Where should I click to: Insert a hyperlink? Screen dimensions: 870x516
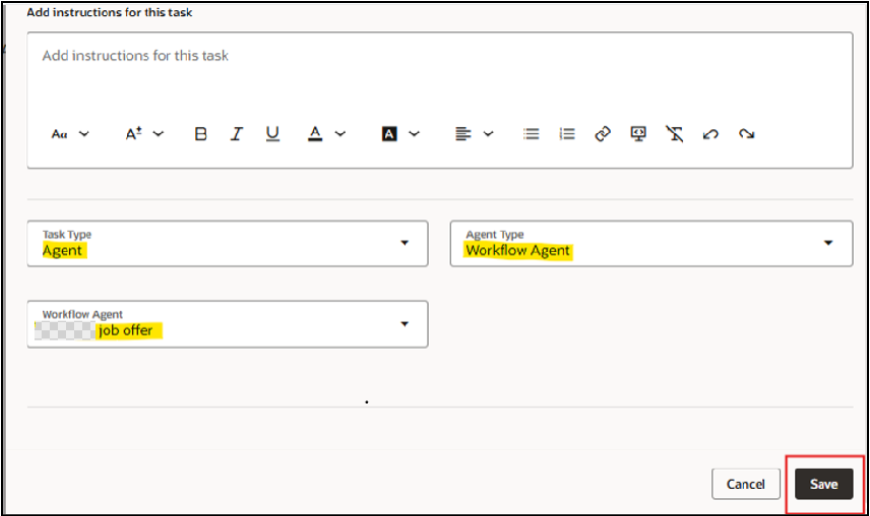pos(603,134)
